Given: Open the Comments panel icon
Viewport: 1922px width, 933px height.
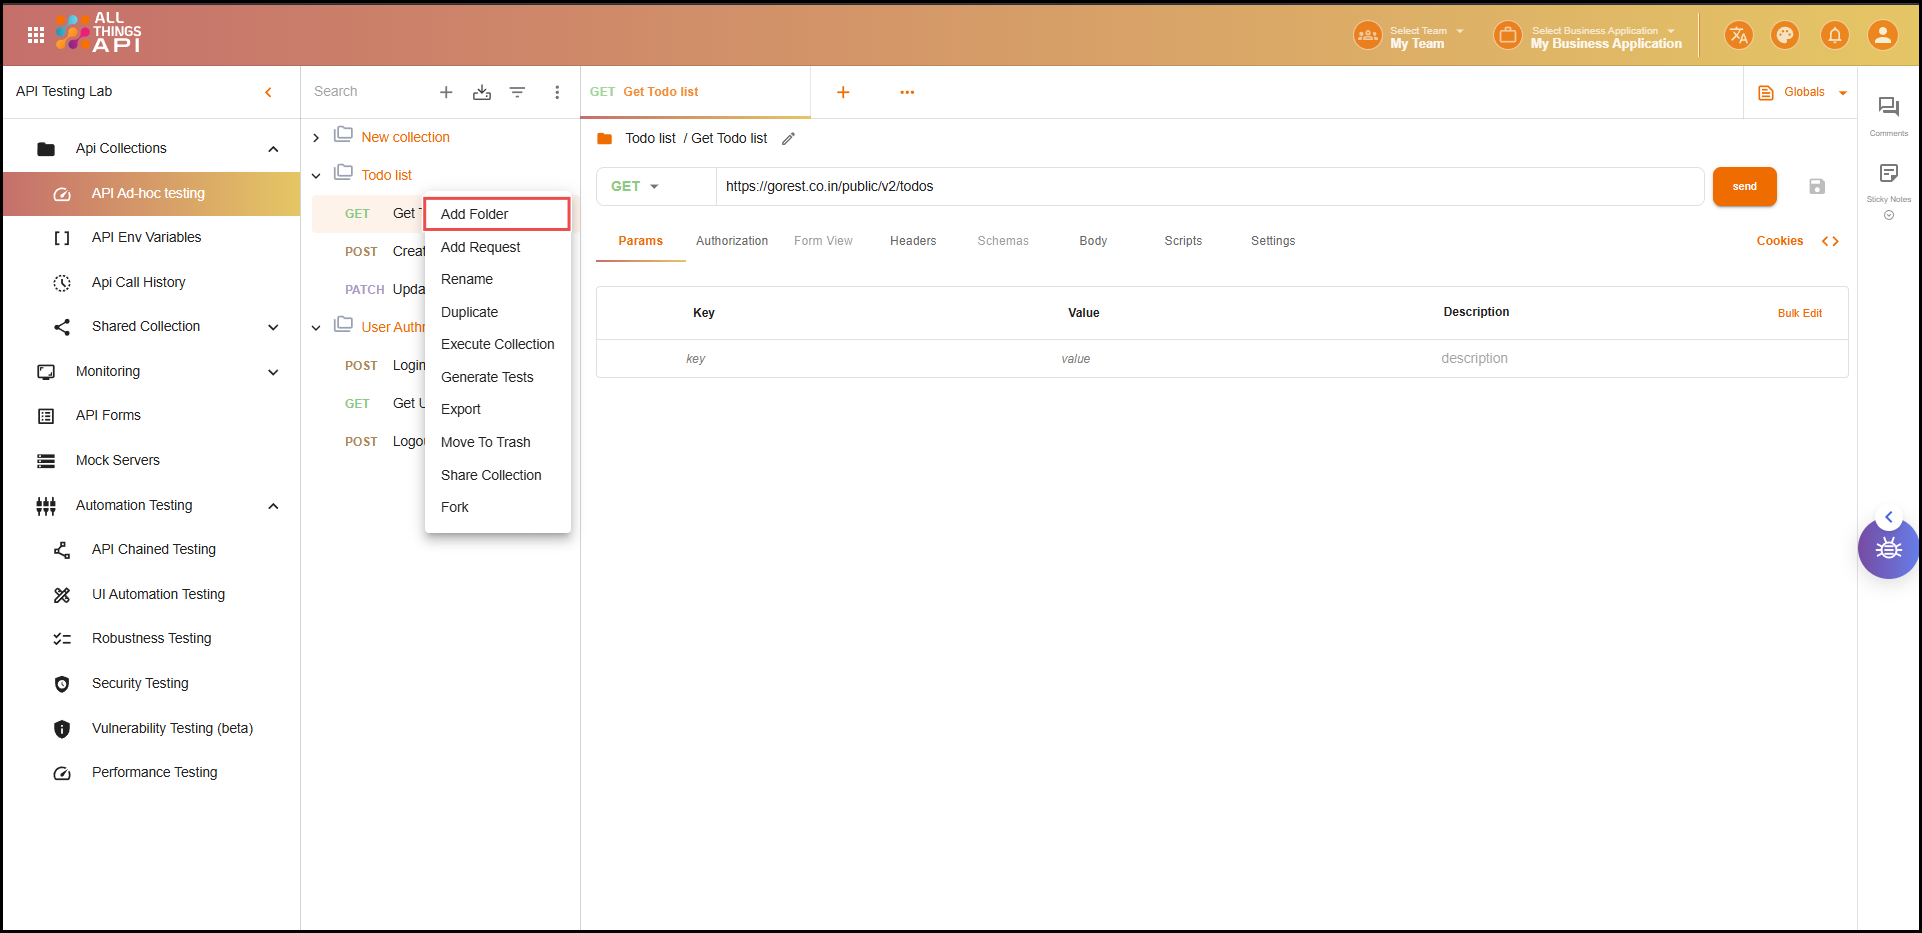Looking at the screenshot, I should click(1888, 108).
